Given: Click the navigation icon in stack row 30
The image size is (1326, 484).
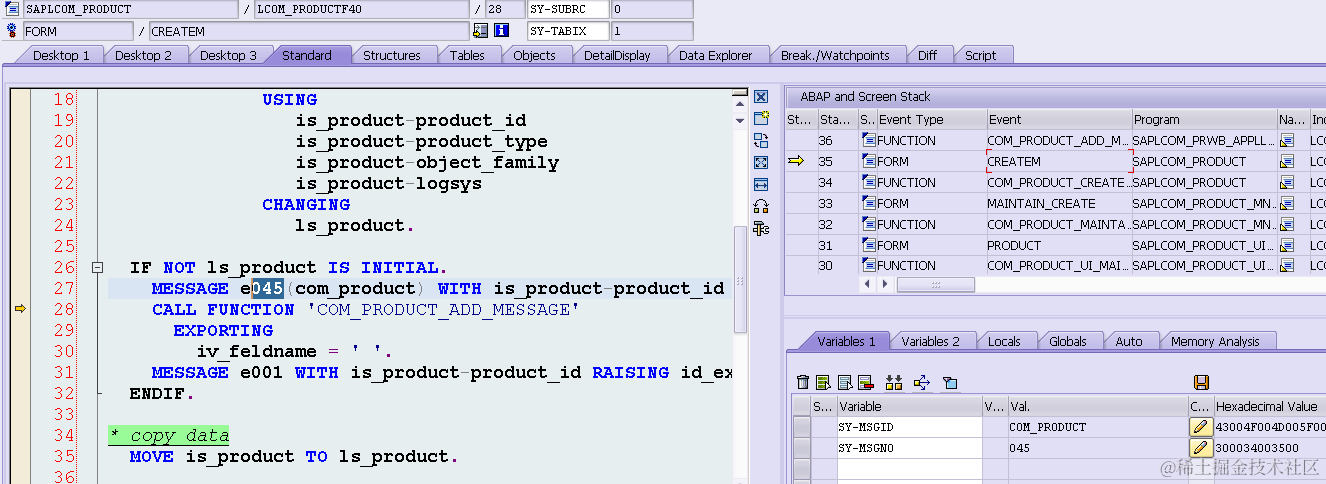Looking at the screenshot, I should click(x=1287, y=266).
